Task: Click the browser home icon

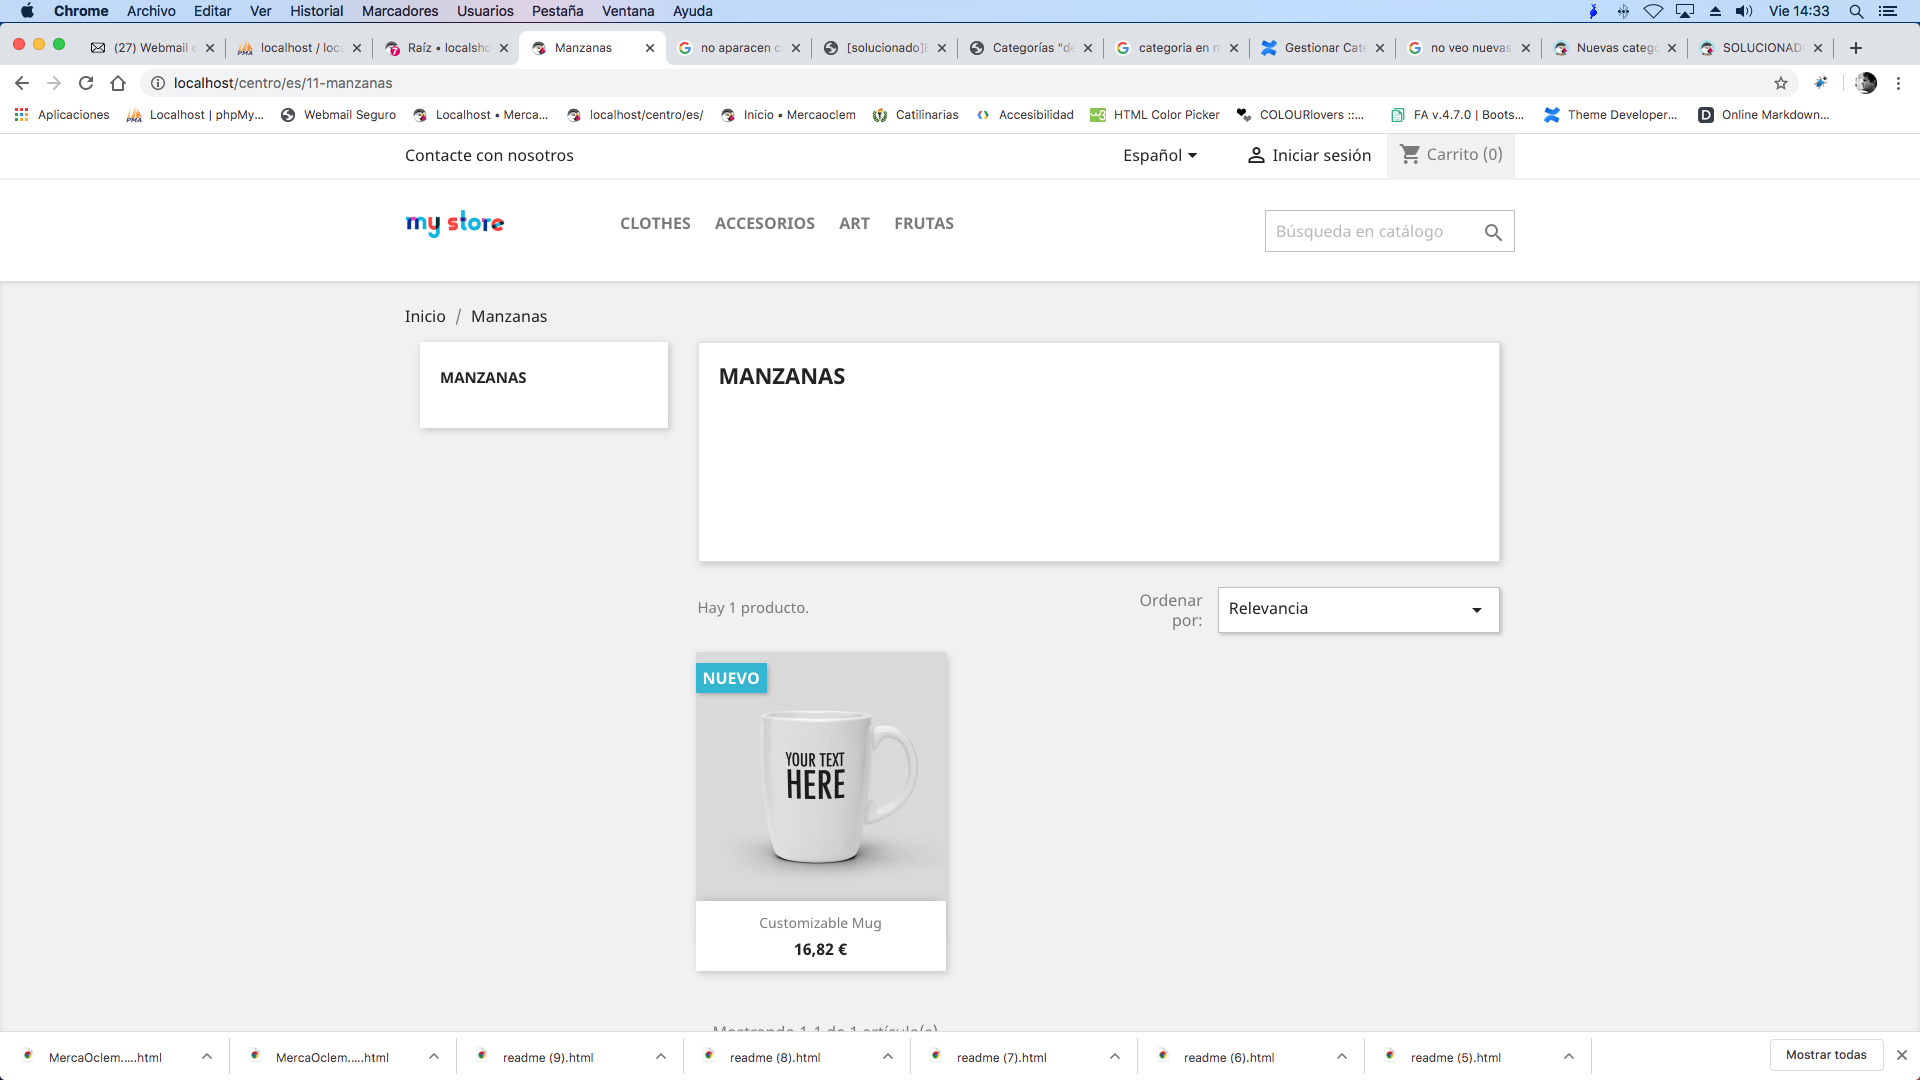Action: click(118, 83)
